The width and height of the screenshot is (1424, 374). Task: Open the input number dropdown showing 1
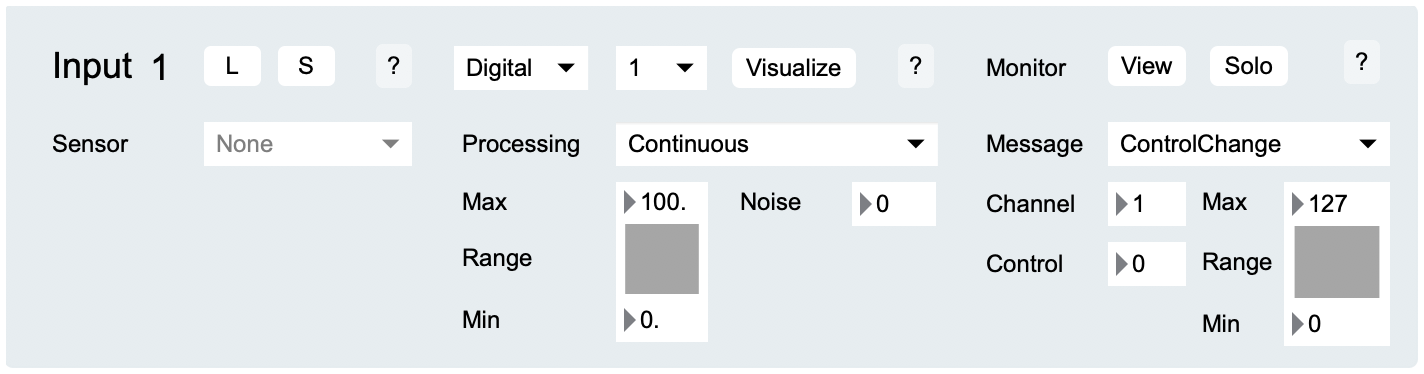point(661,68)
